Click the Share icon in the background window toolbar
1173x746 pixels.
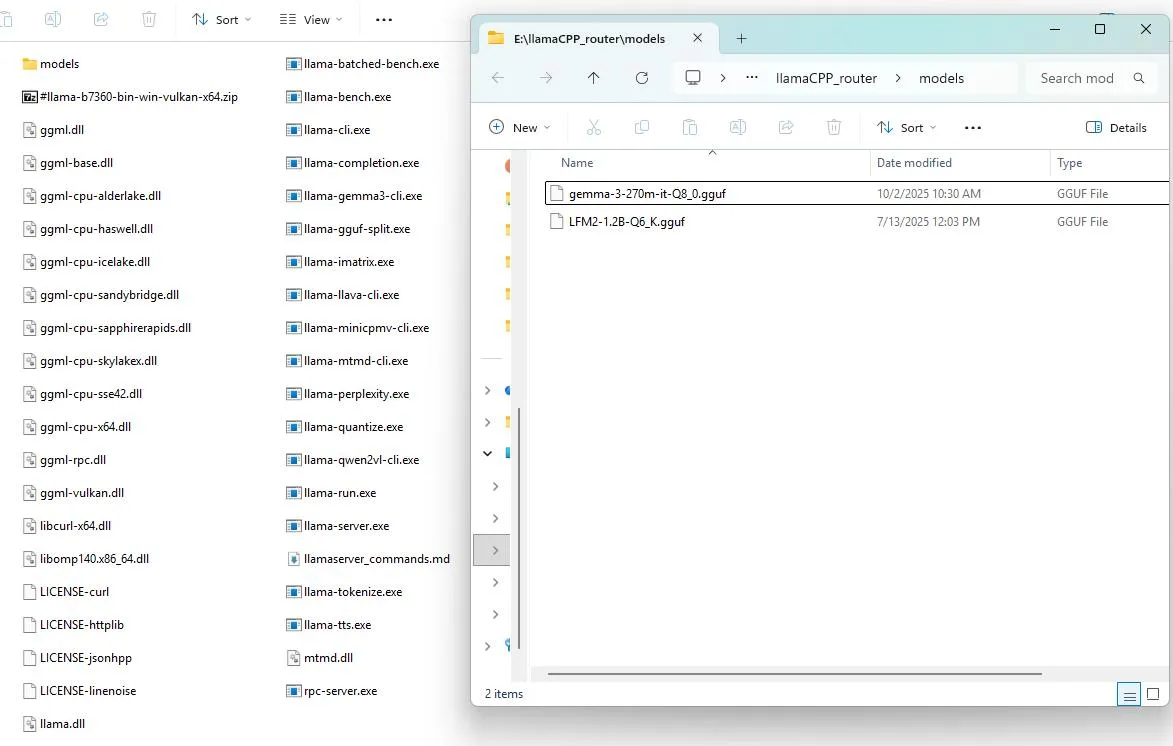[101, 19]
